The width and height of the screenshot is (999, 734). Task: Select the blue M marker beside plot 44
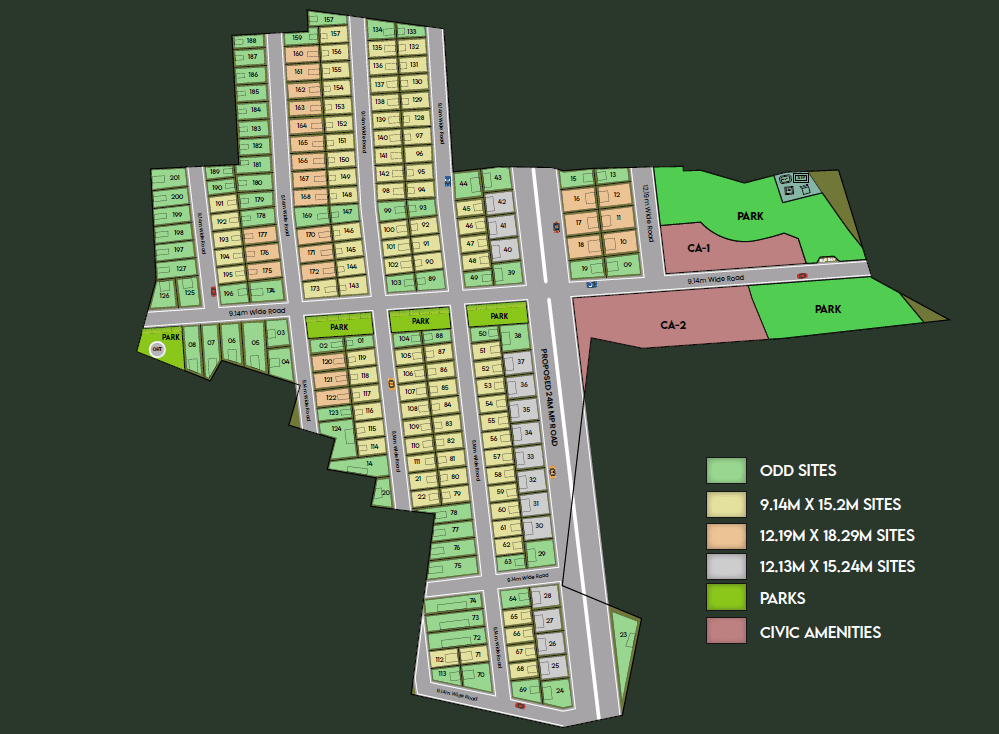point(448,182)
